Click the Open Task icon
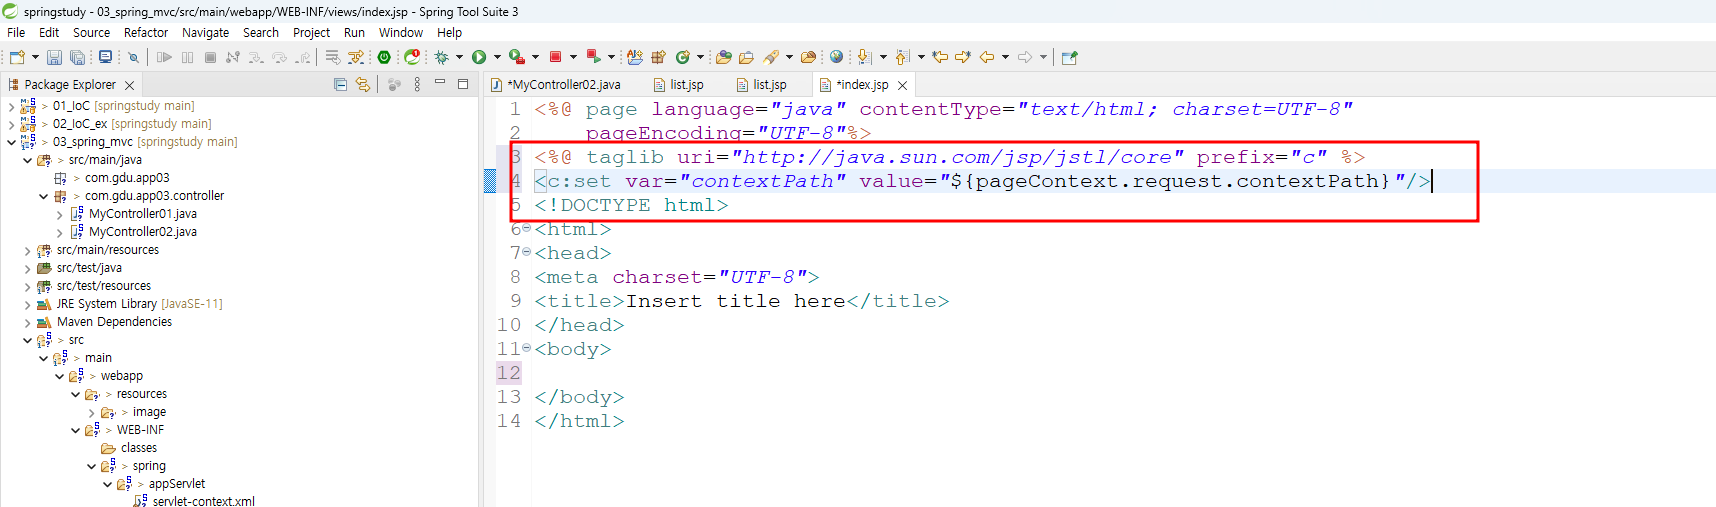The height and width of the screenshot is (507, 1716). click(746, 57)
